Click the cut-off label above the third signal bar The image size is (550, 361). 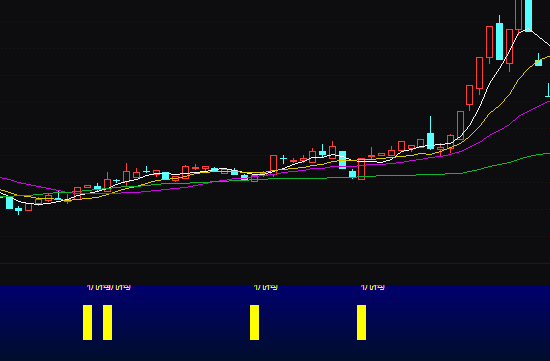tap(266, 288)
